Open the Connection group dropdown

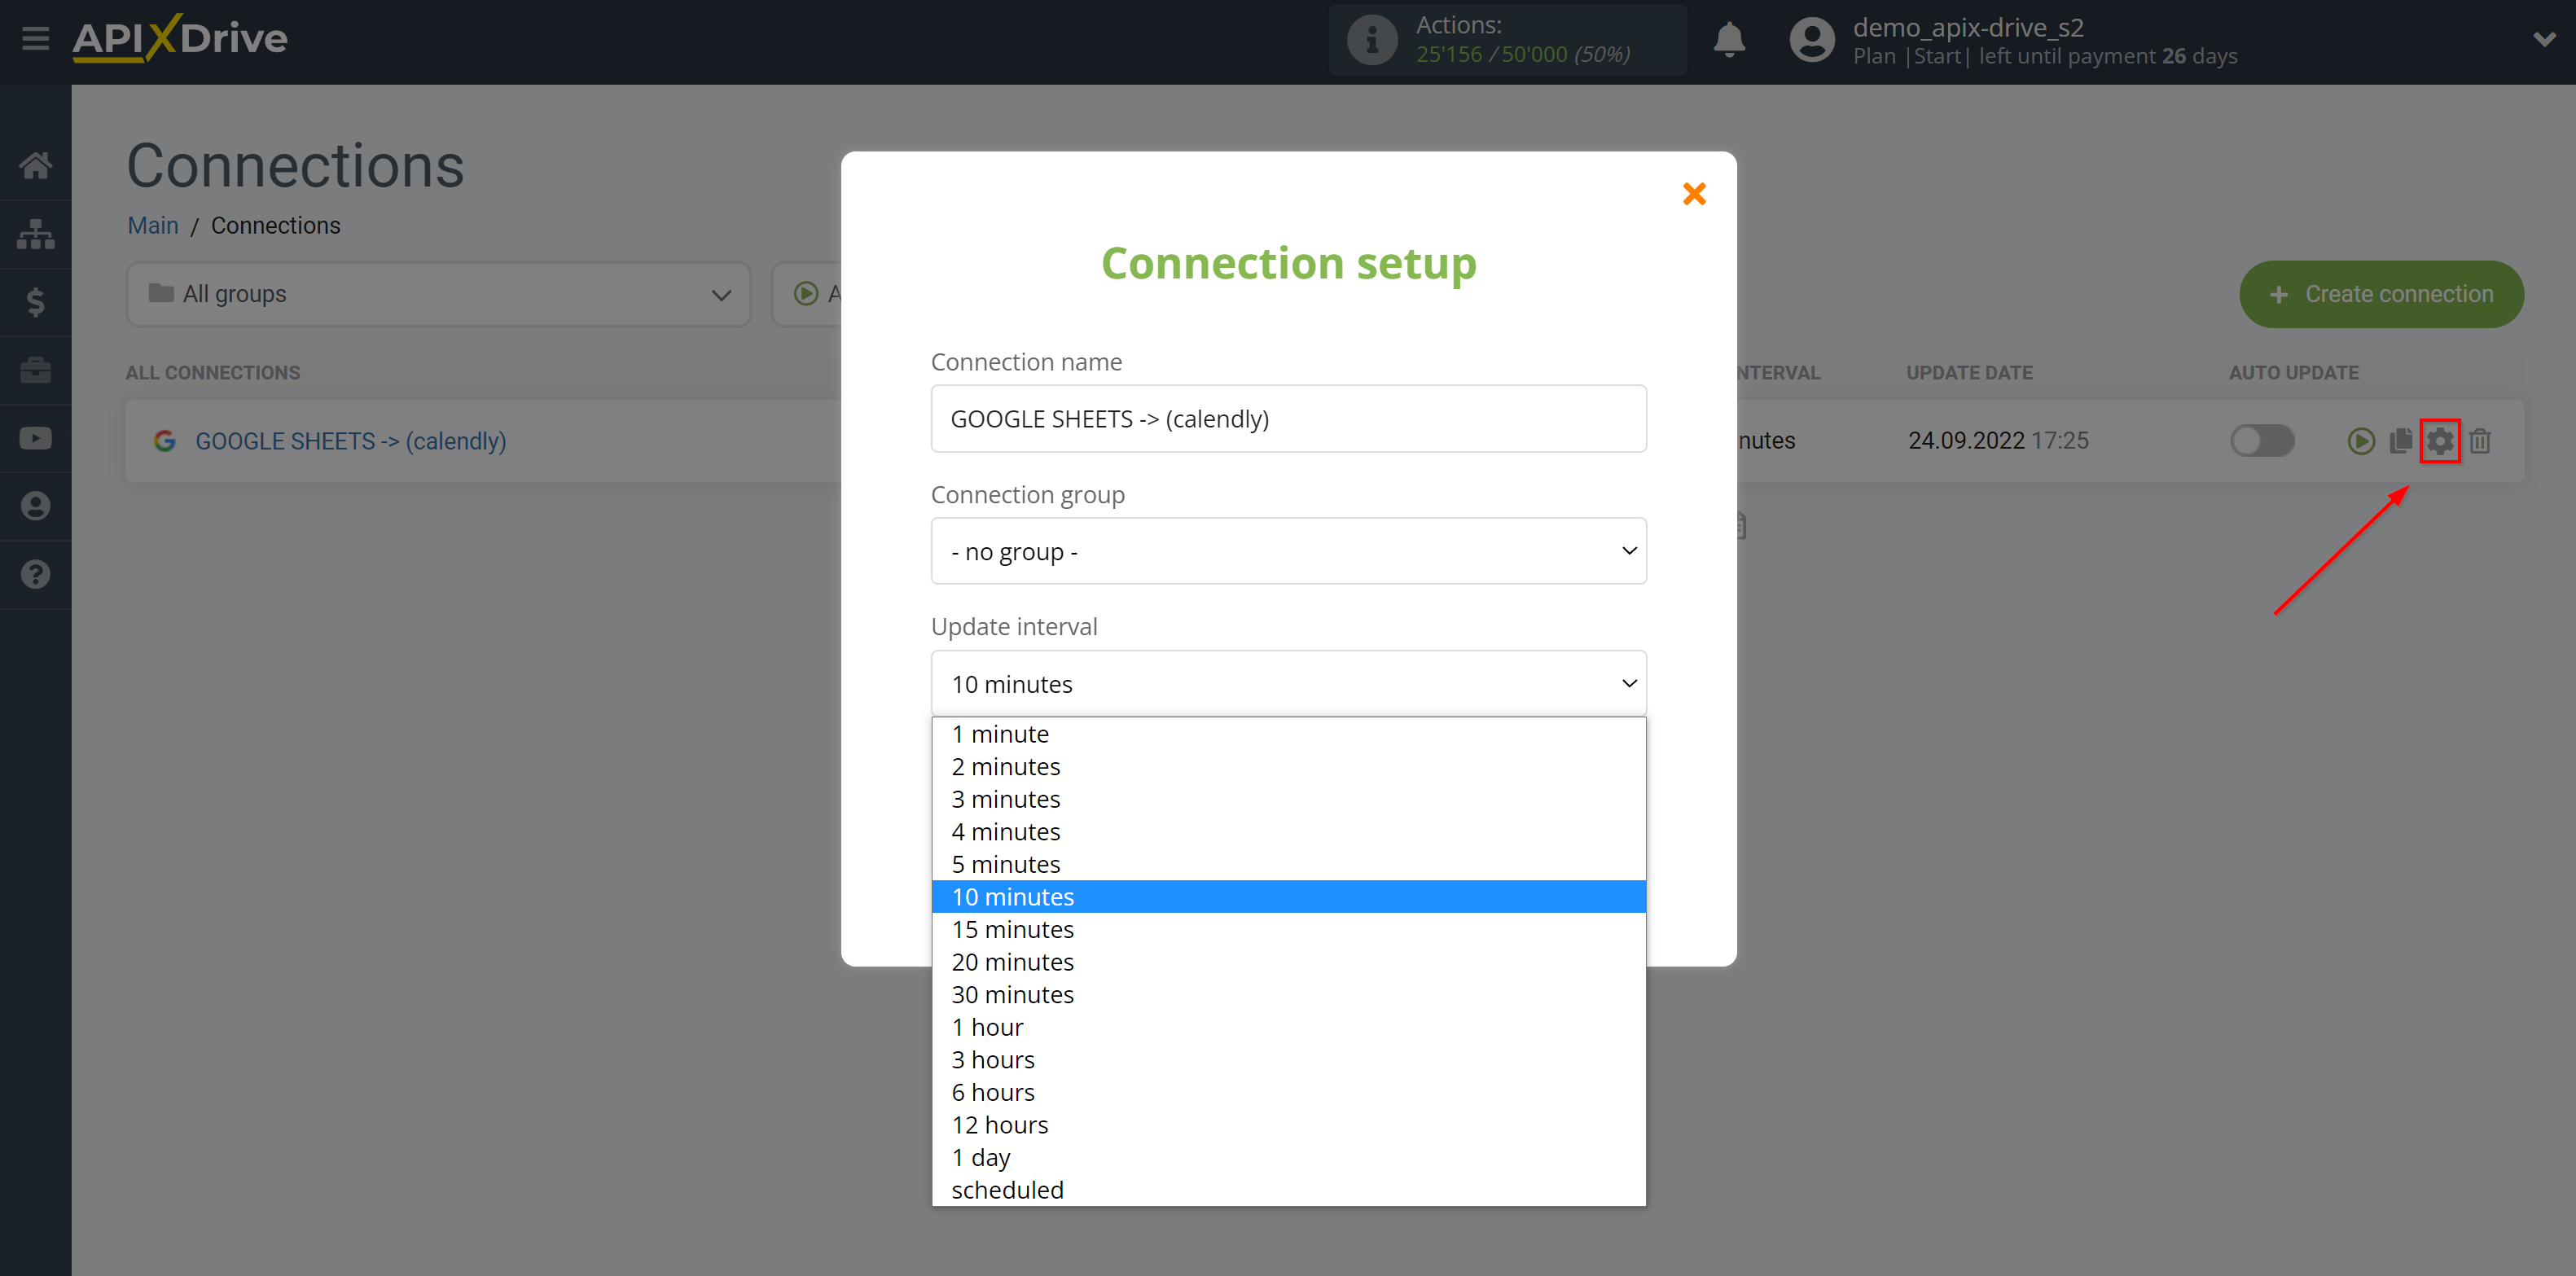click(x=1290, y=550)
